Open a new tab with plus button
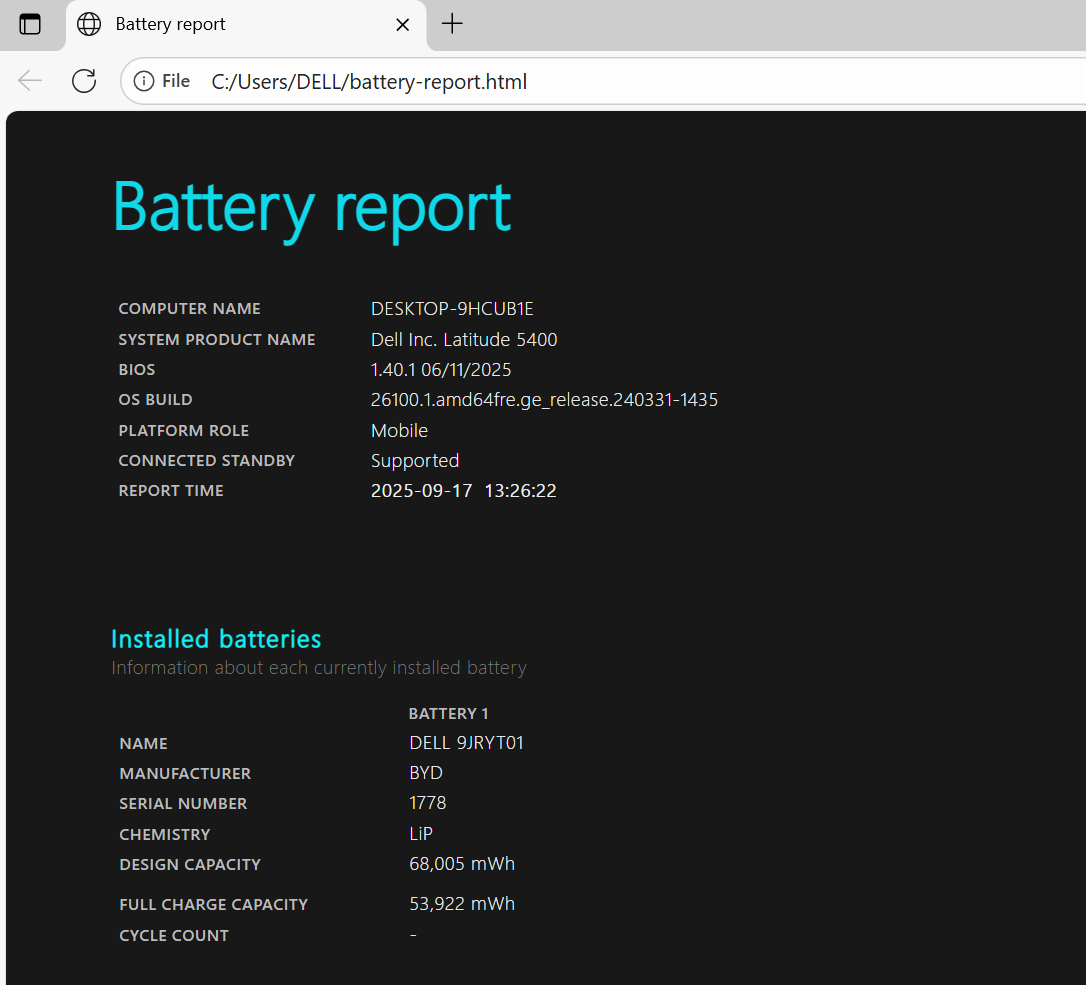This screenshot has height=985, width=1086. 452,24
